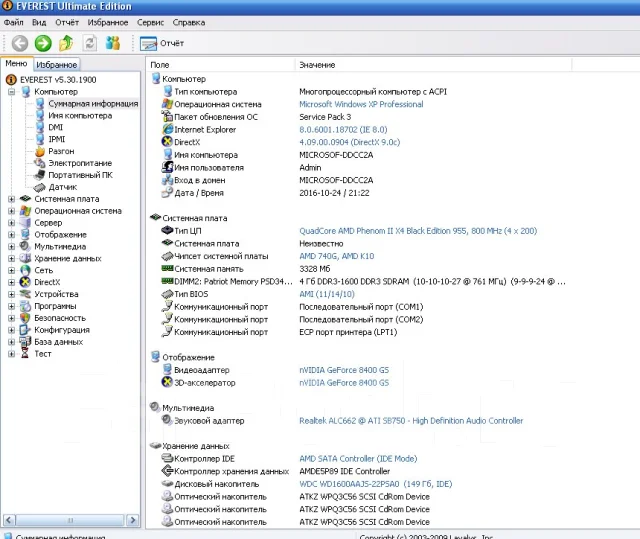640x539 pixels.
Task: Open the AMD SATA Controller (IDE Mode) link
Action: [358, 458]
